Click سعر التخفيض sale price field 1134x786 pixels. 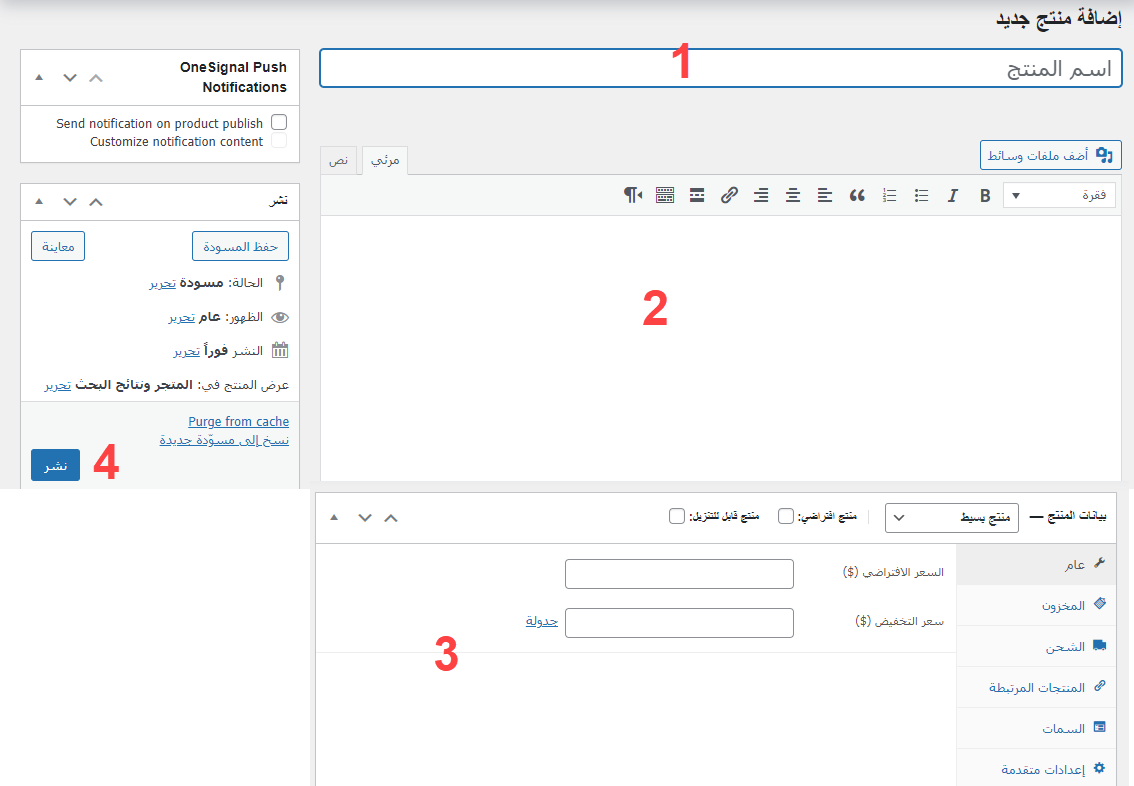tap(679, 623)
